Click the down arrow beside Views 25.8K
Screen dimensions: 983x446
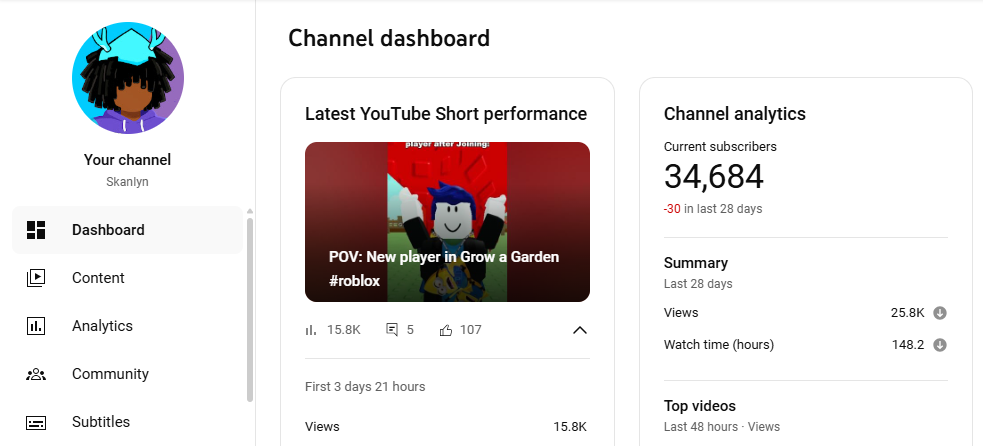point(939,313)
